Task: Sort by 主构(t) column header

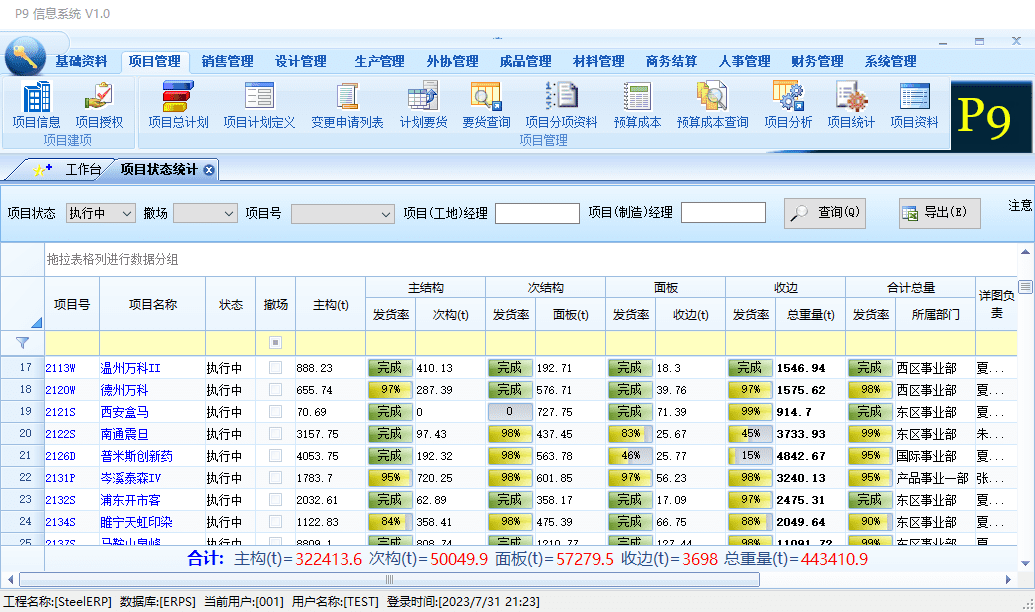Action: tap(331, 304)
